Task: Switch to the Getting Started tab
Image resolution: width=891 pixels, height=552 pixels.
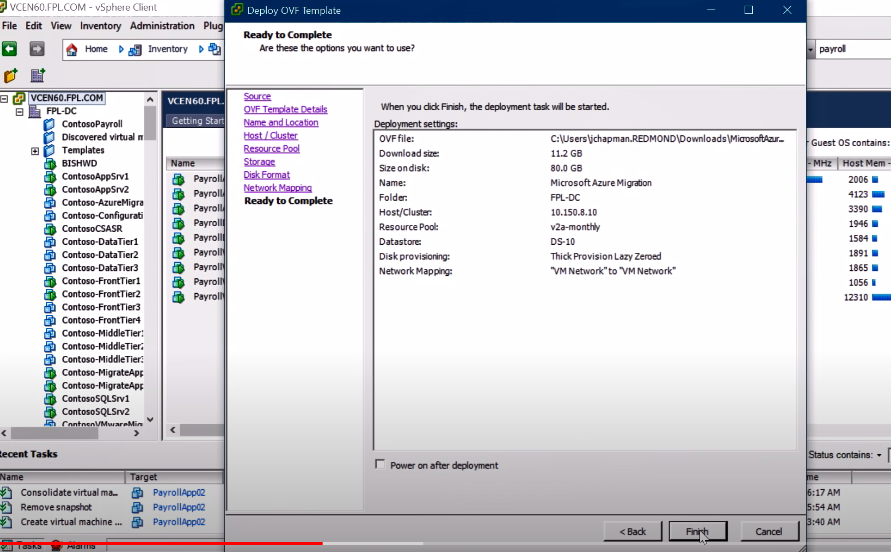Action: [x=195, y=121]
